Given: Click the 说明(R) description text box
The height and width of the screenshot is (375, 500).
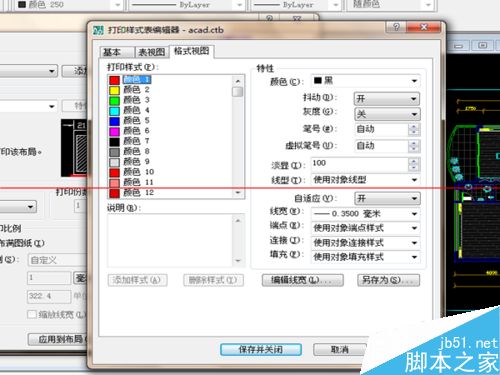Looking at the screenshot, I should (x=170, y=240).
